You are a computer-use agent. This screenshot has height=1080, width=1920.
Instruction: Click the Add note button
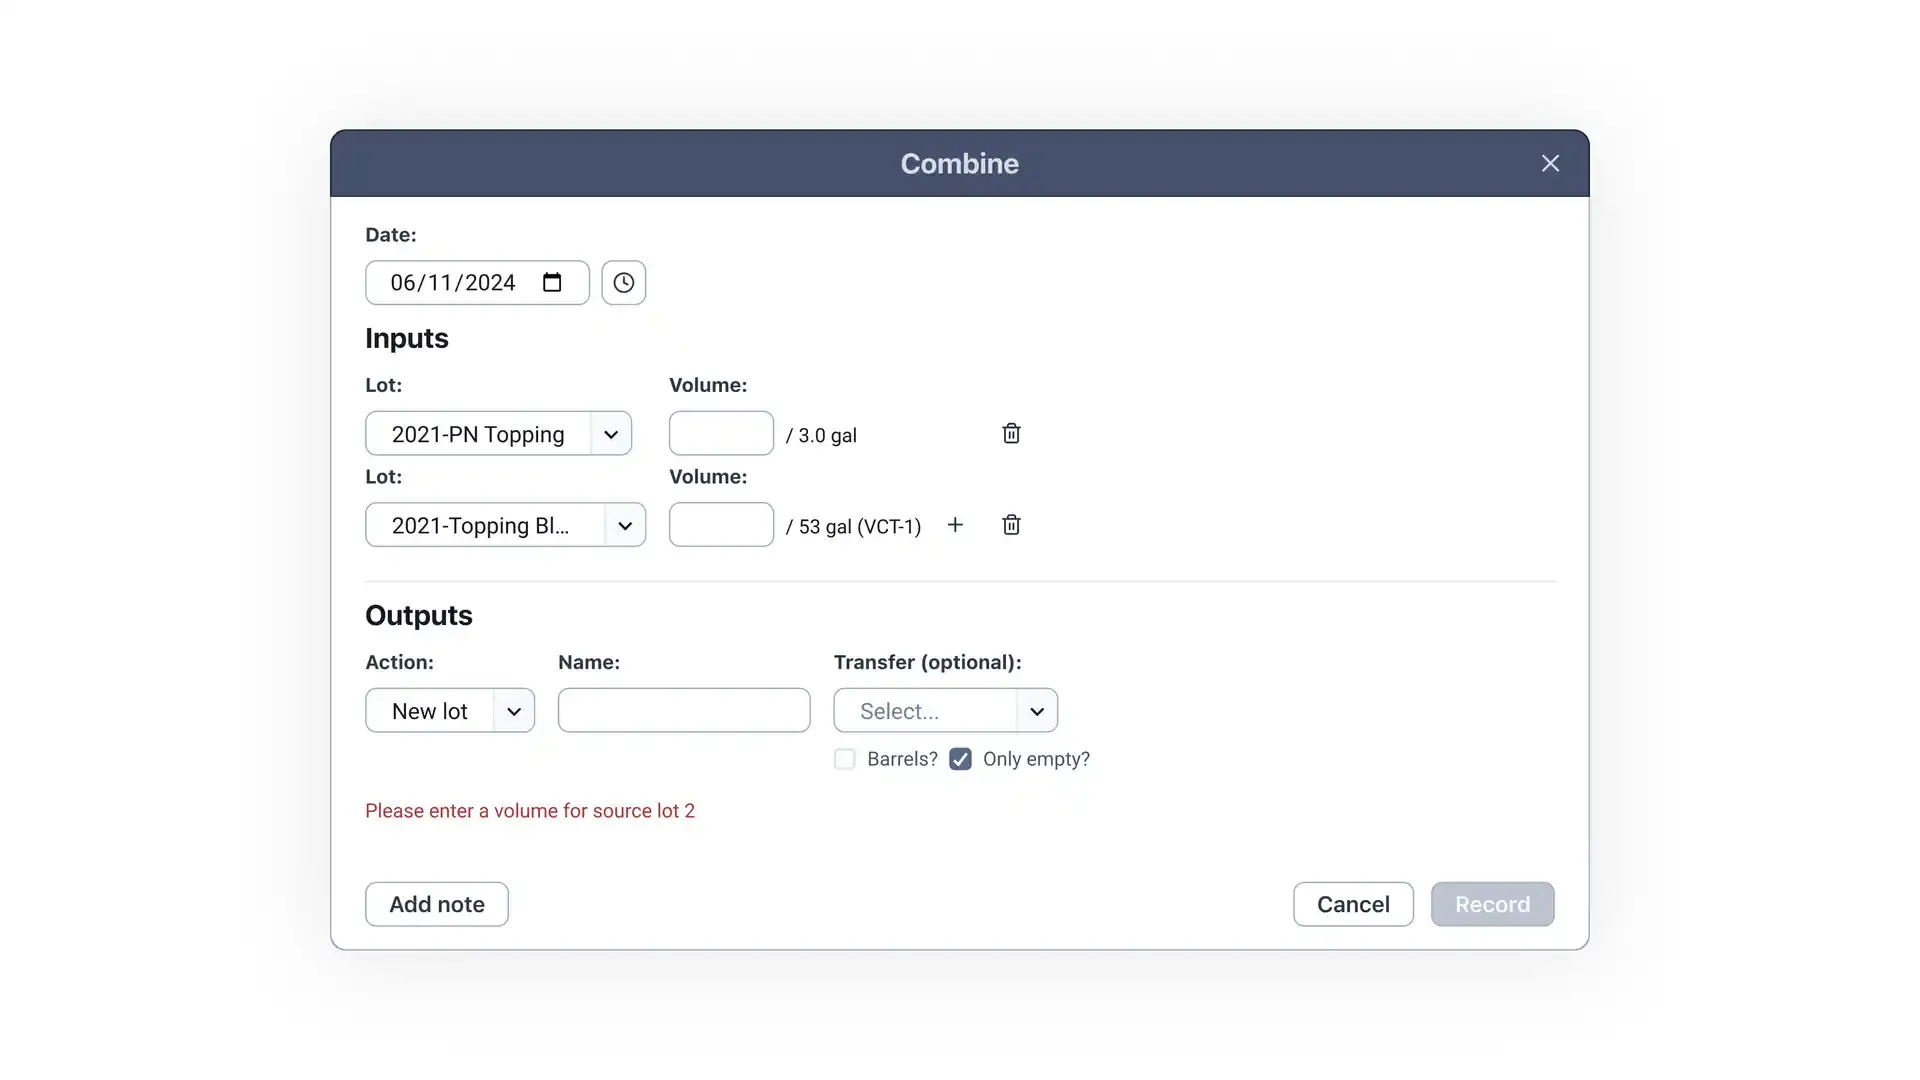pos(436,903)
